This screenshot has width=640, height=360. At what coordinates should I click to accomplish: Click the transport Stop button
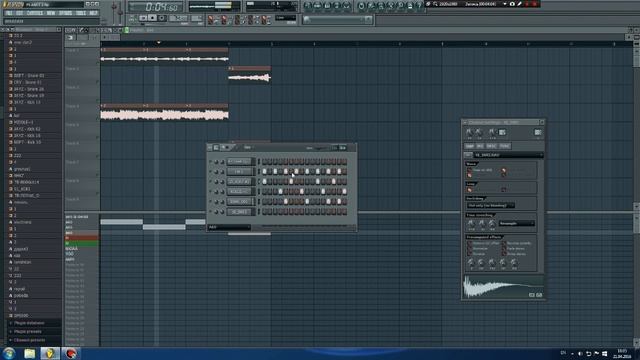click(152, 18)
